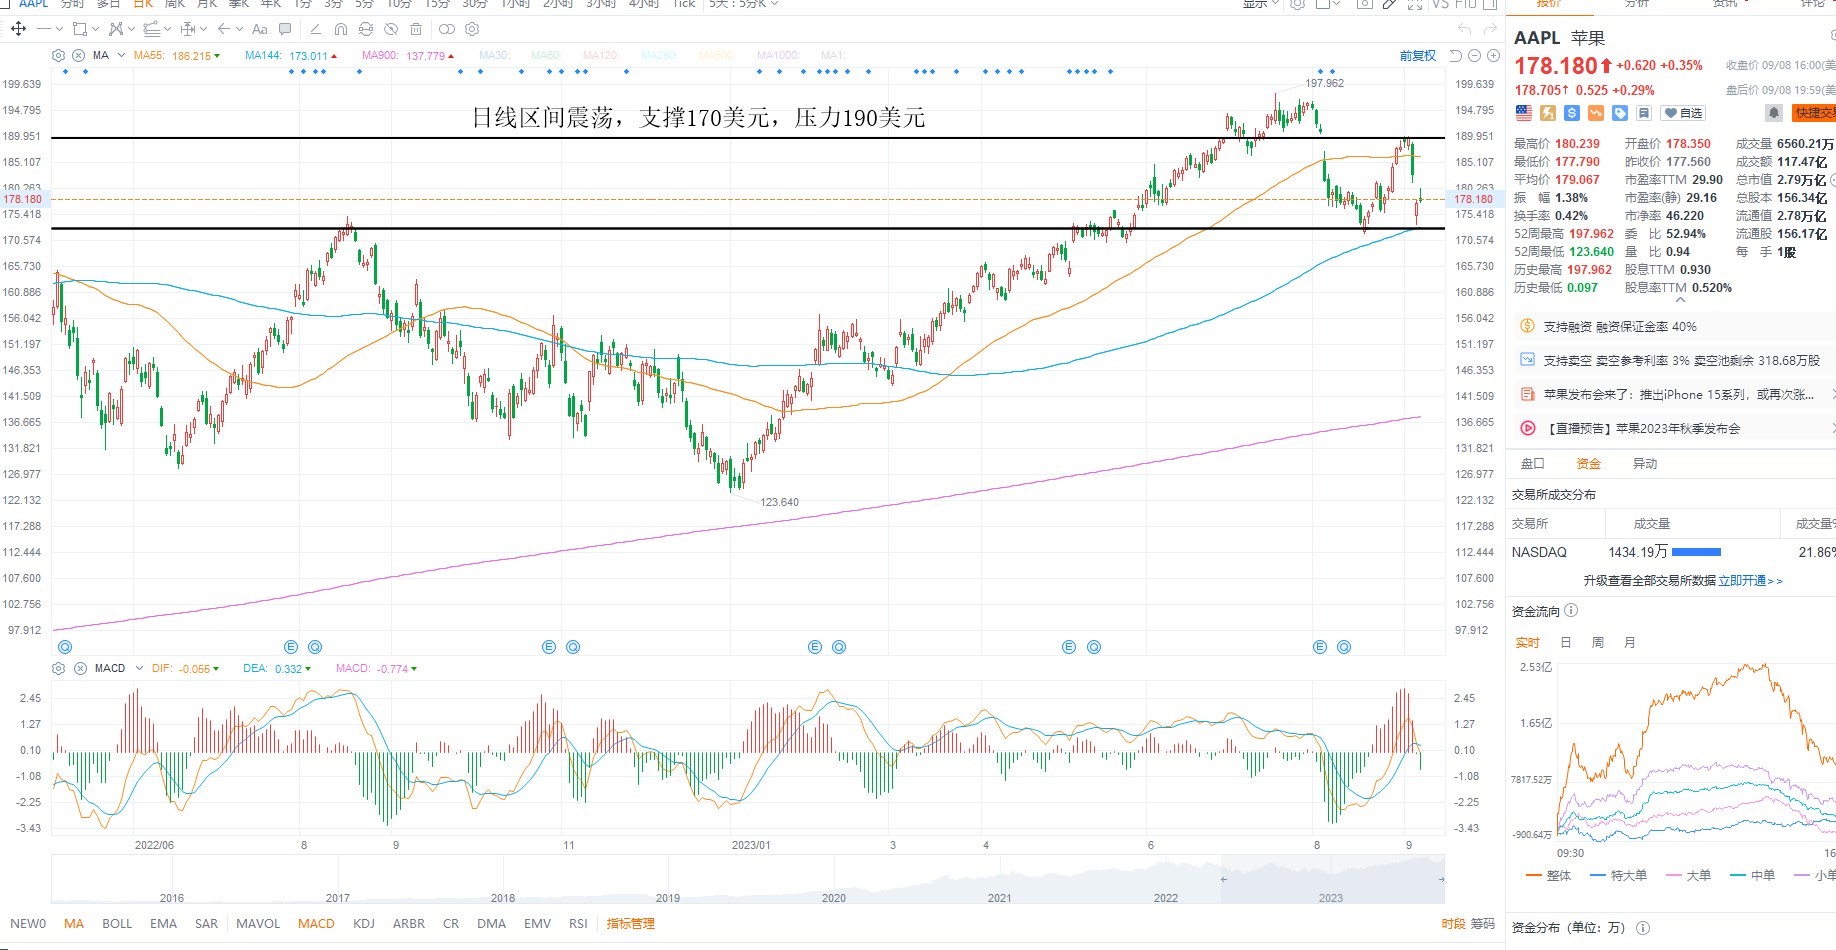The image size is (1836, 950).
Task: Zoom out the chart with minus icon
Action: pos(1474,55)
